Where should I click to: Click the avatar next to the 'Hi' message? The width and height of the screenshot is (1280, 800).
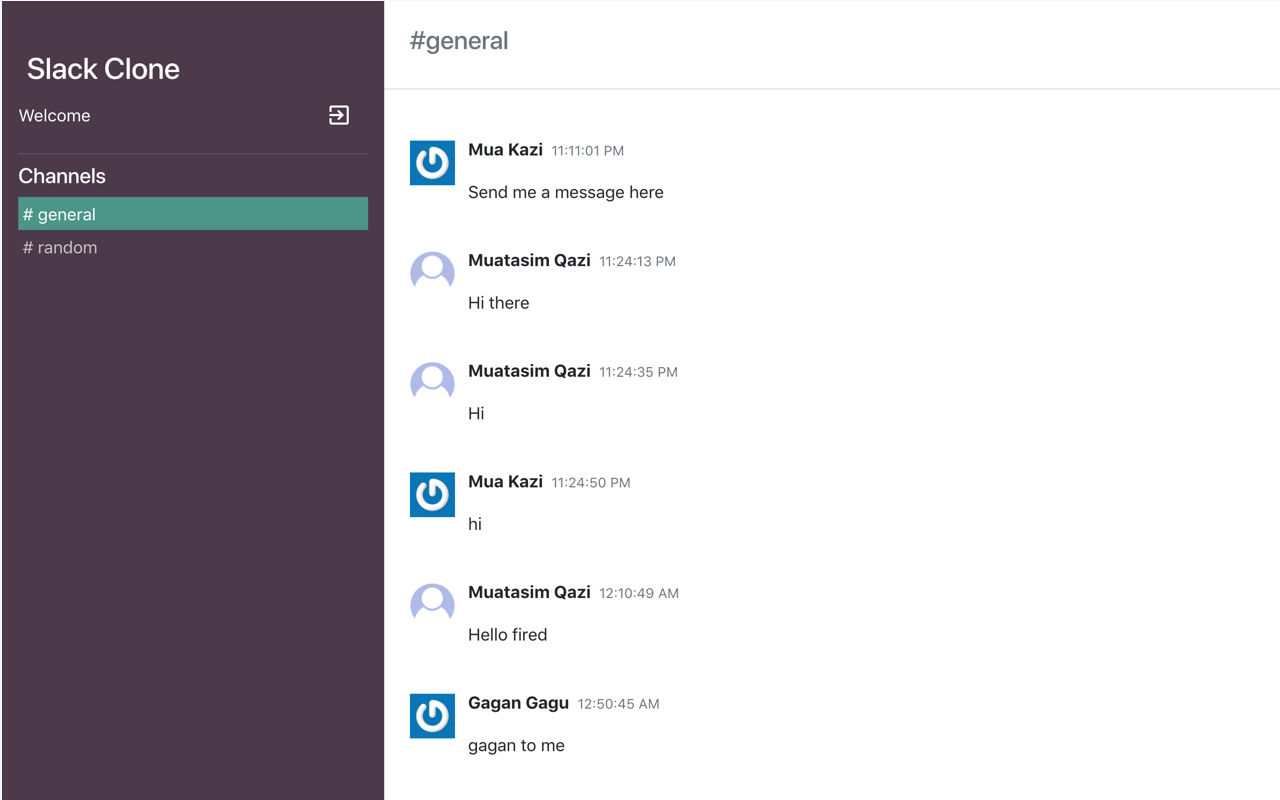pyautogui.click(x=432, y=382)
